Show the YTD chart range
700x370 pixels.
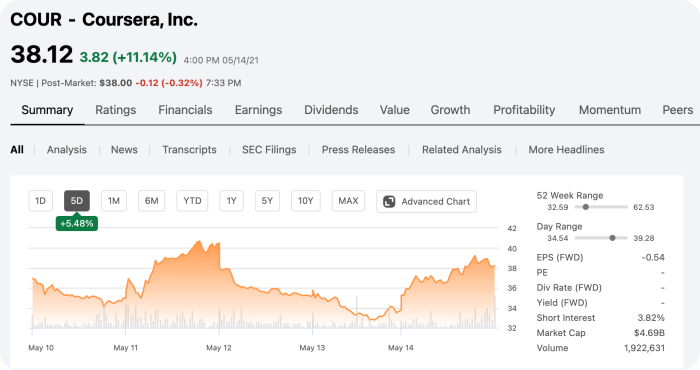click(x=192, y=201)
